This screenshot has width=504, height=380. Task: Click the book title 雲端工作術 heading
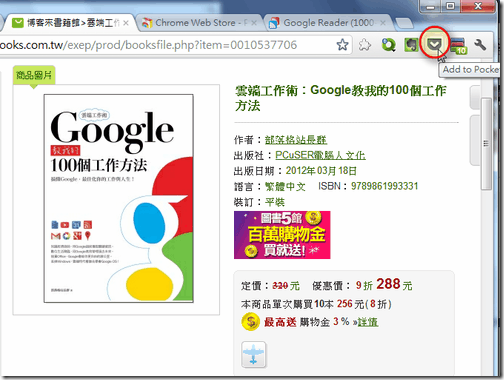point(340,98)
